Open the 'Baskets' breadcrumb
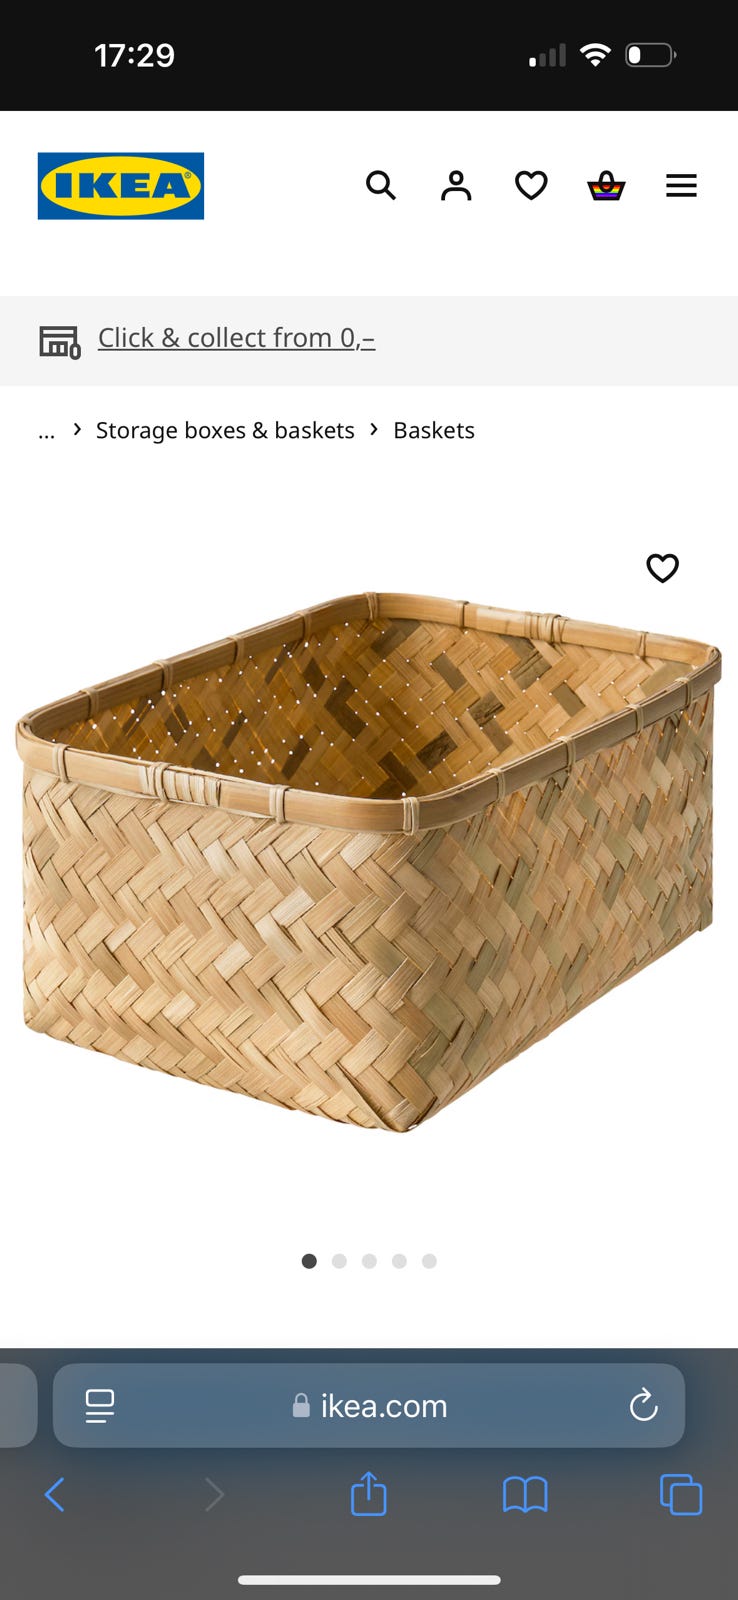 coord(434,430)
